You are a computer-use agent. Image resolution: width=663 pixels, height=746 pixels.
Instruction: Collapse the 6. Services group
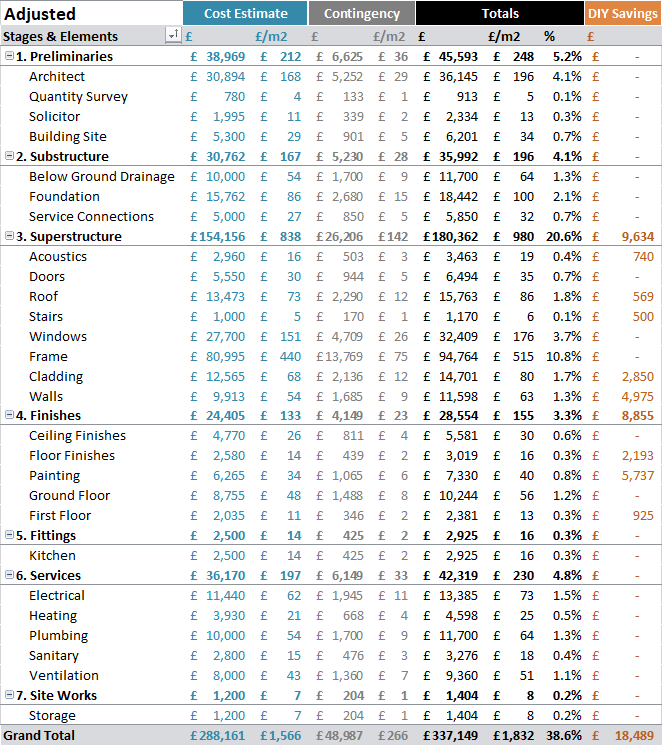coord(9,575)
